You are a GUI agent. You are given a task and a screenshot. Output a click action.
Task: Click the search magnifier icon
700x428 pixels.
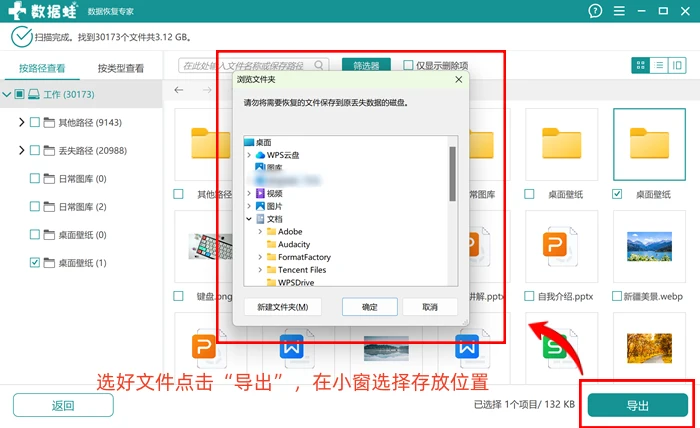click(319, 65)
